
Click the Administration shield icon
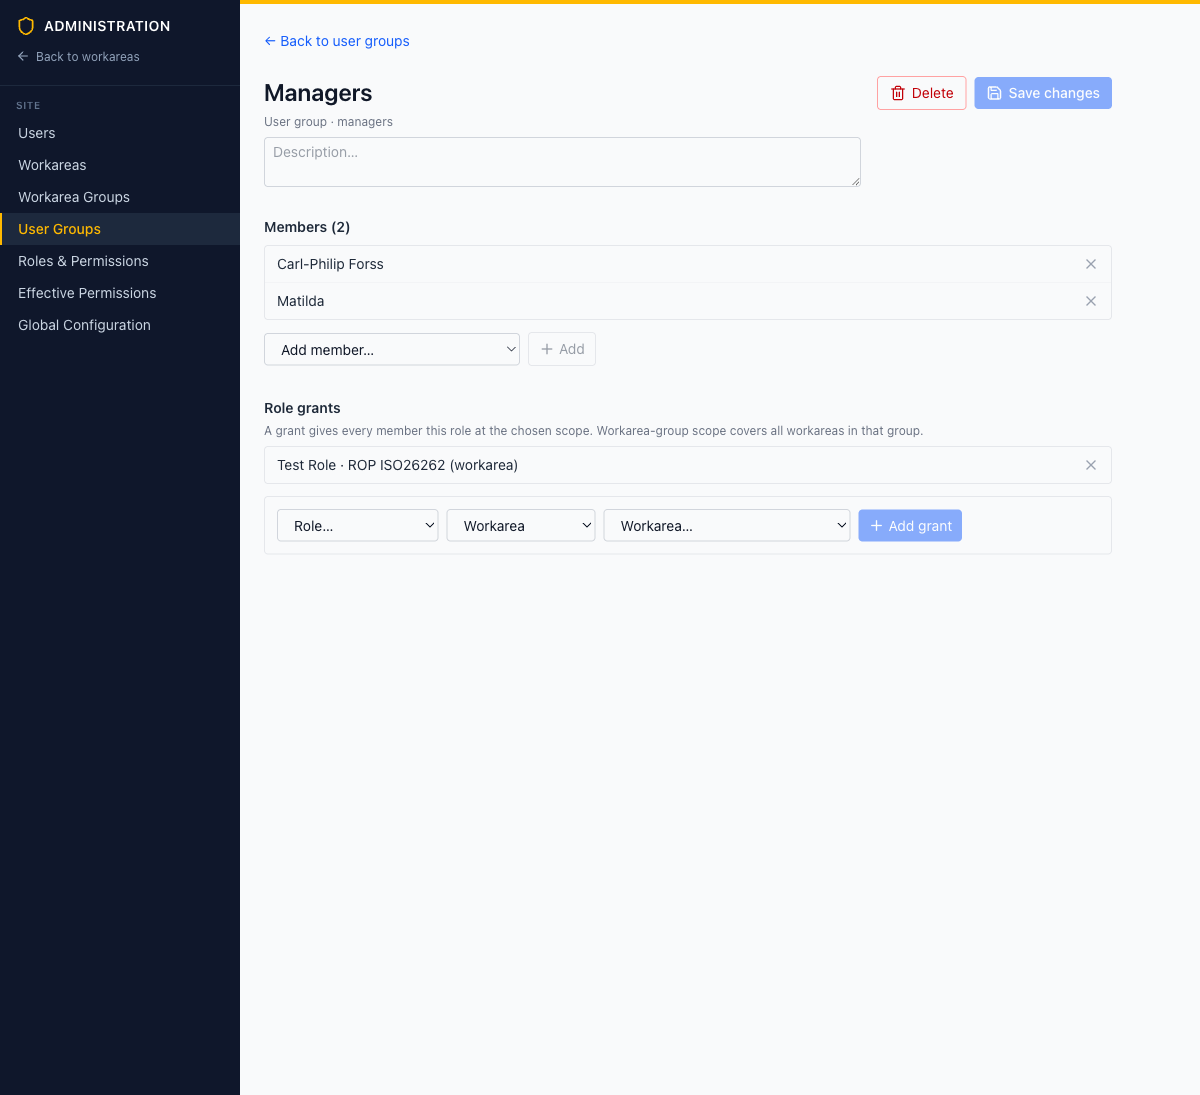[x=26, y=26]
